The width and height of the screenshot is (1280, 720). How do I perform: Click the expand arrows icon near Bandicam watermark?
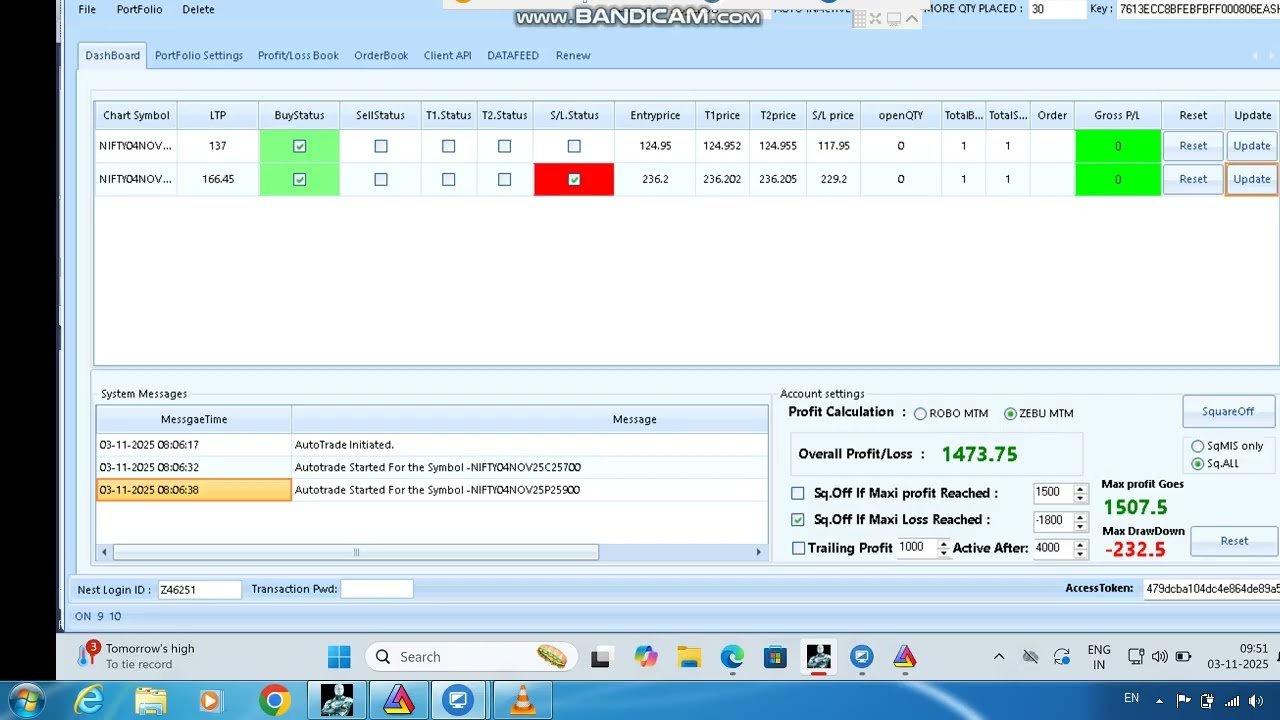[x=875, y=18]
